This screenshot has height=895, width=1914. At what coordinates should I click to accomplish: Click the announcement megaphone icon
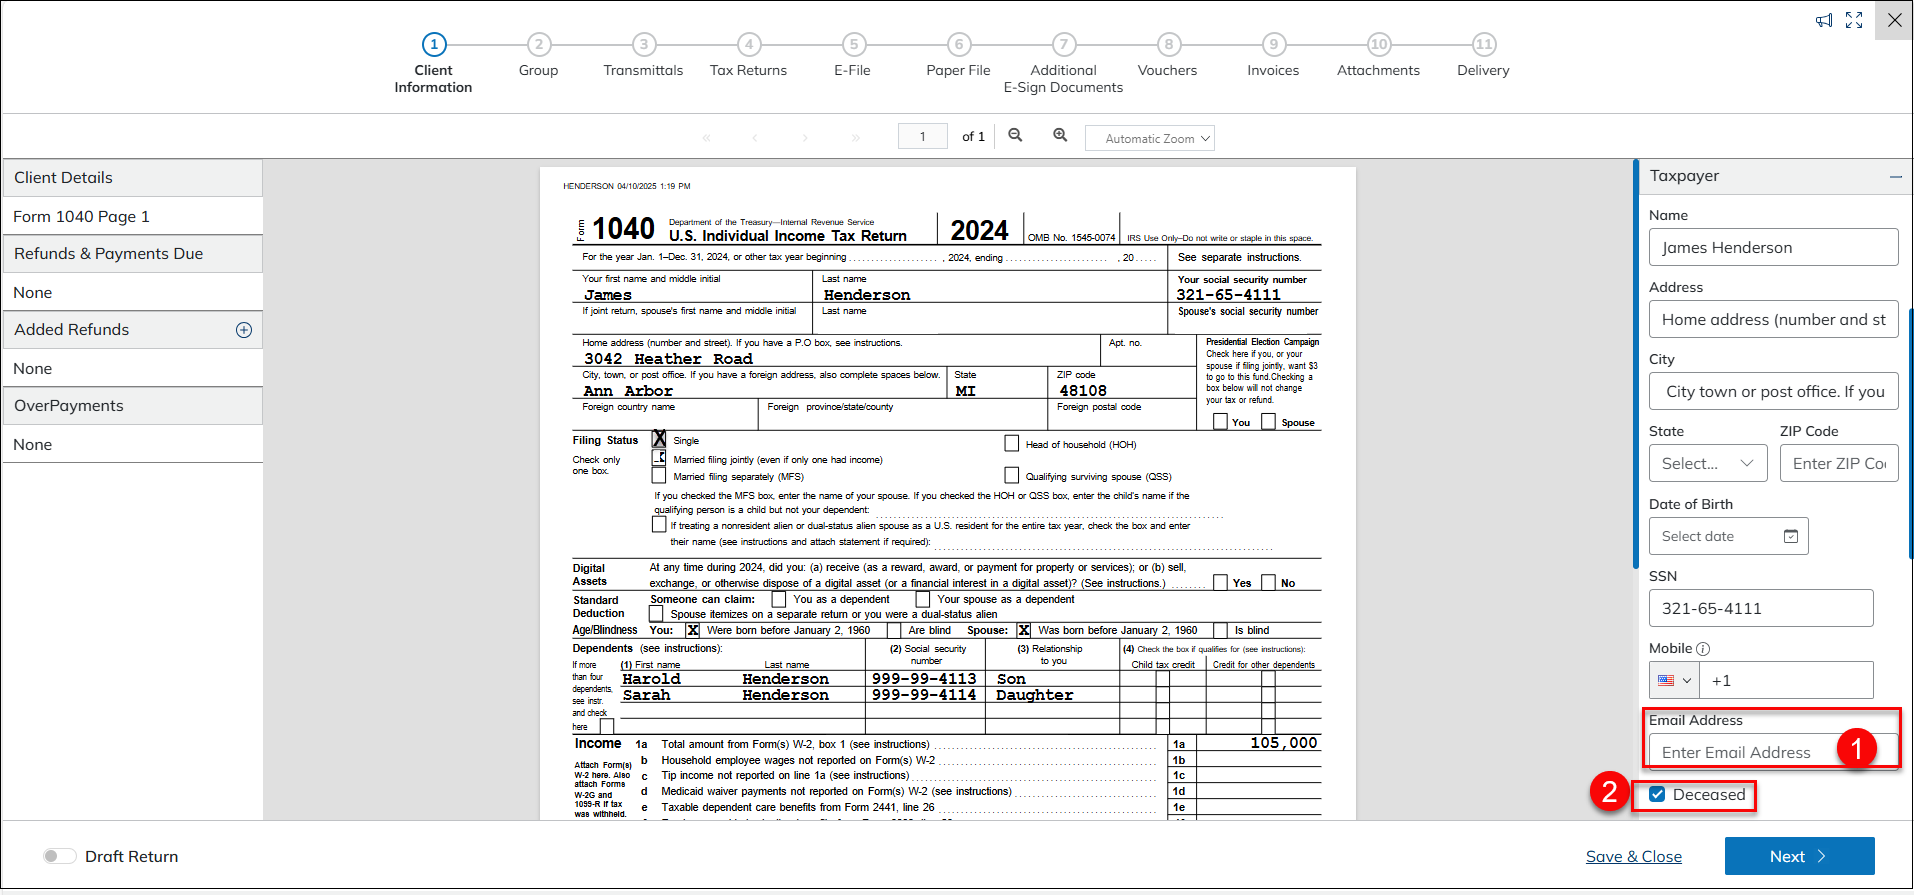coord(1824,20)
